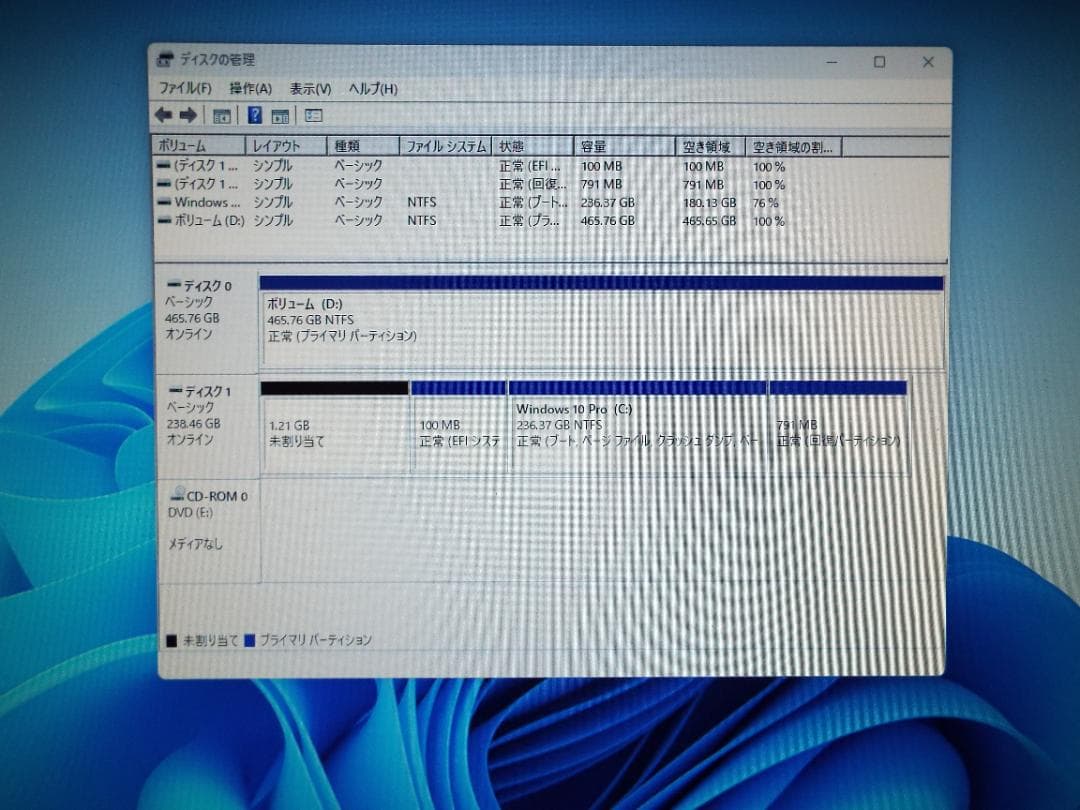Click the disk icon beside ディスク 0
This screenshot has width=1080, height=810.
(174, 286)
